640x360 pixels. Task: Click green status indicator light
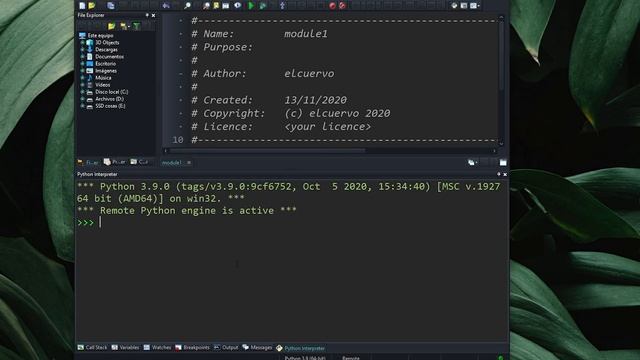pyautogui.click(x=500, y=358)
